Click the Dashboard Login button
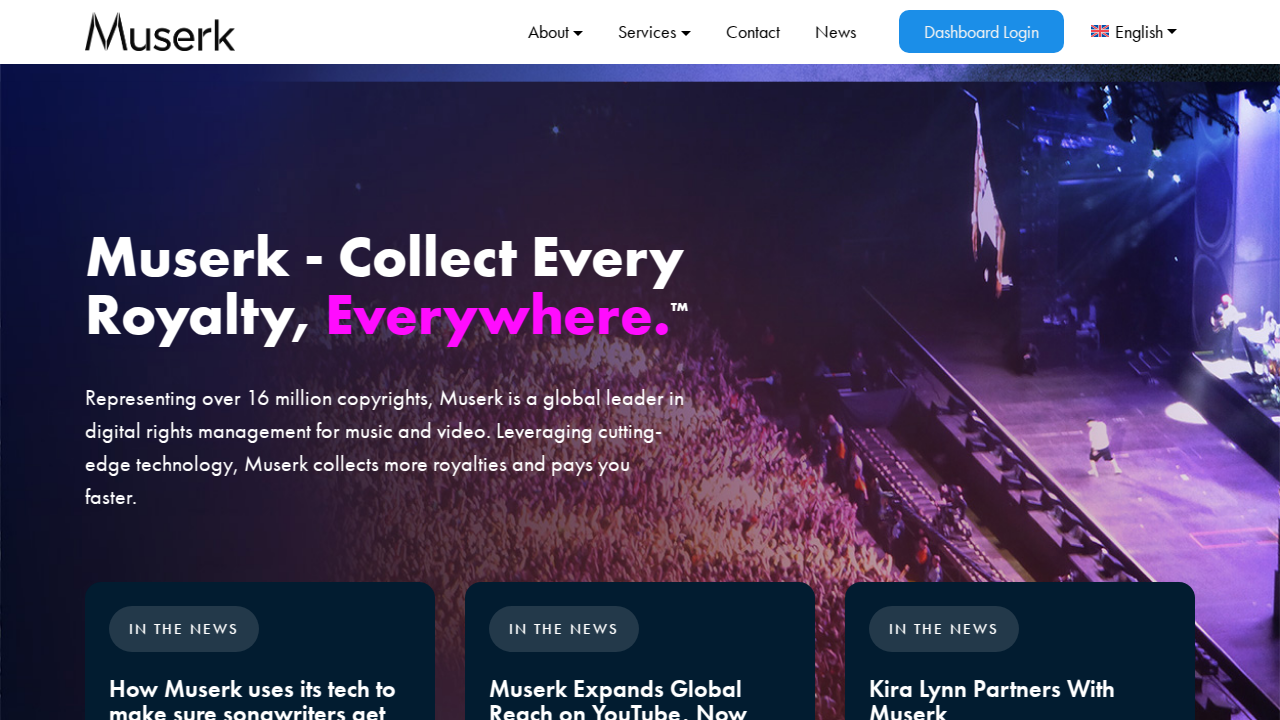Viewport: 1280px width, 720px height. click(981, 32)
